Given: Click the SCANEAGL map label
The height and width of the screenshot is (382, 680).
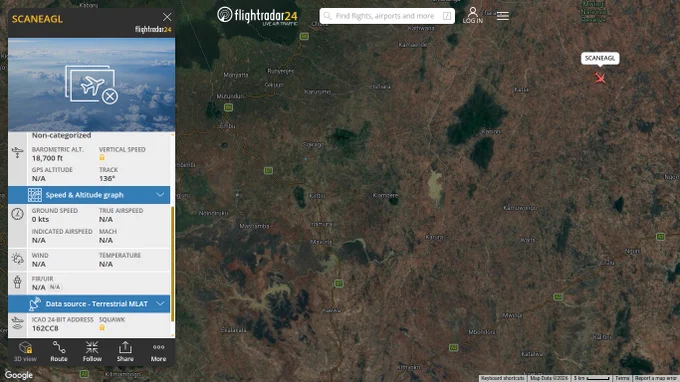Looking at the screenshot, I should (x=600, y=58).
